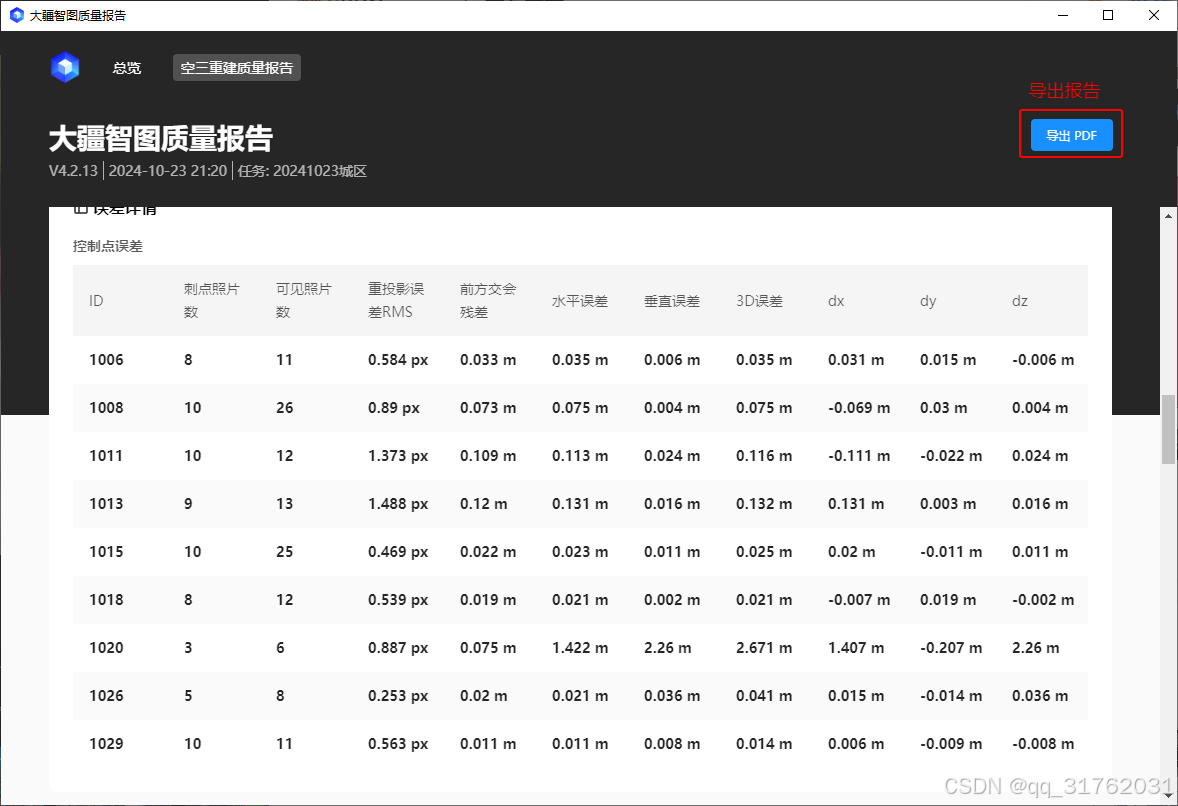The width and height of the screenshot is (1178, 806).
Task: Click the 0.041 m 3D error value
Action: pos(764,696)
